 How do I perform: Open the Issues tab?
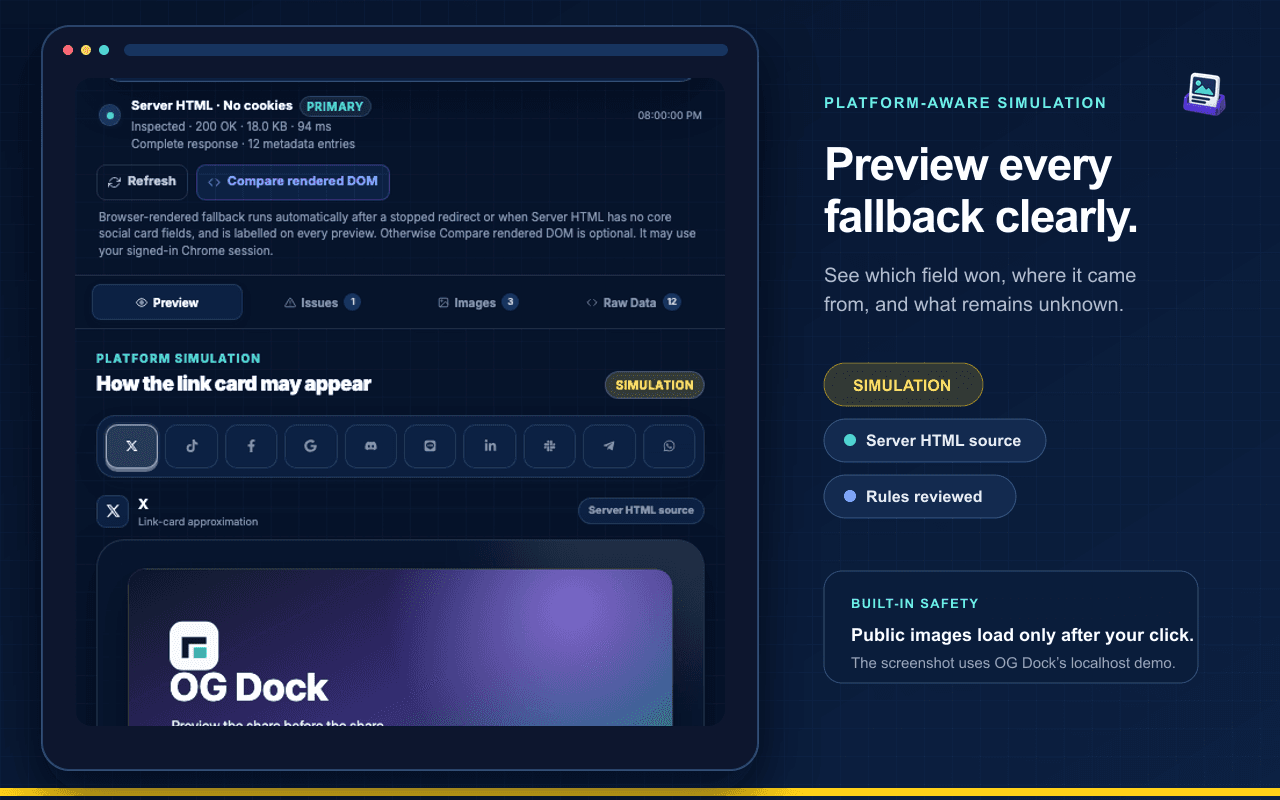[x=322, y=302]
